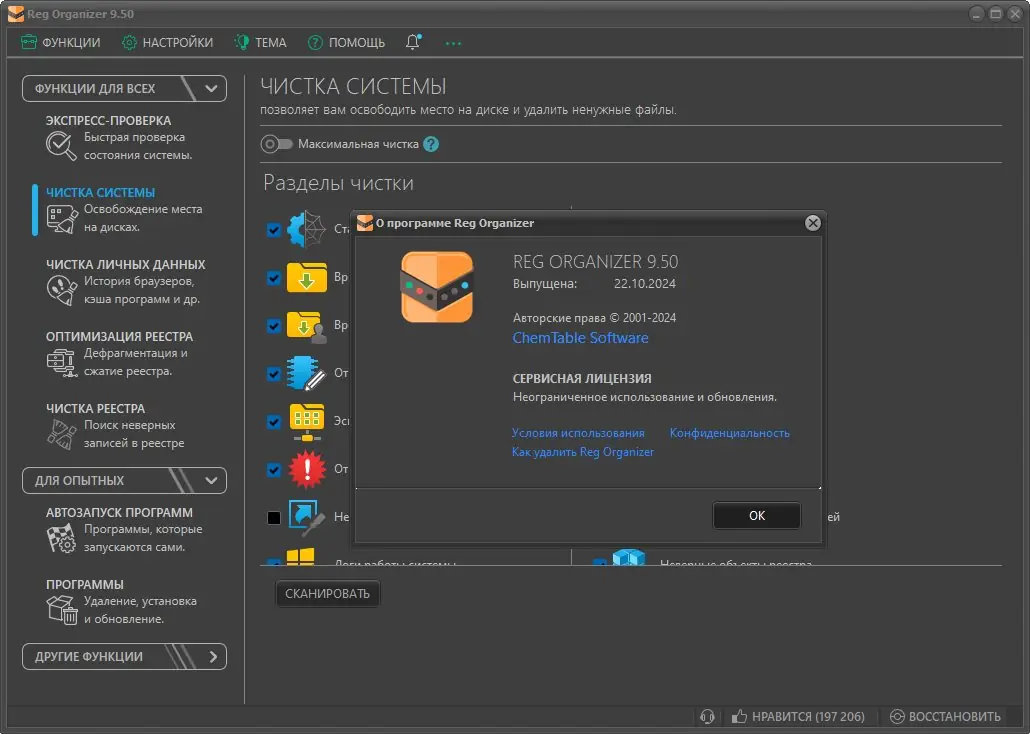This screenshot has height=734, width=1030.
Task: Click blue shortcut with screwdriver icon
Action: point(307,516)
